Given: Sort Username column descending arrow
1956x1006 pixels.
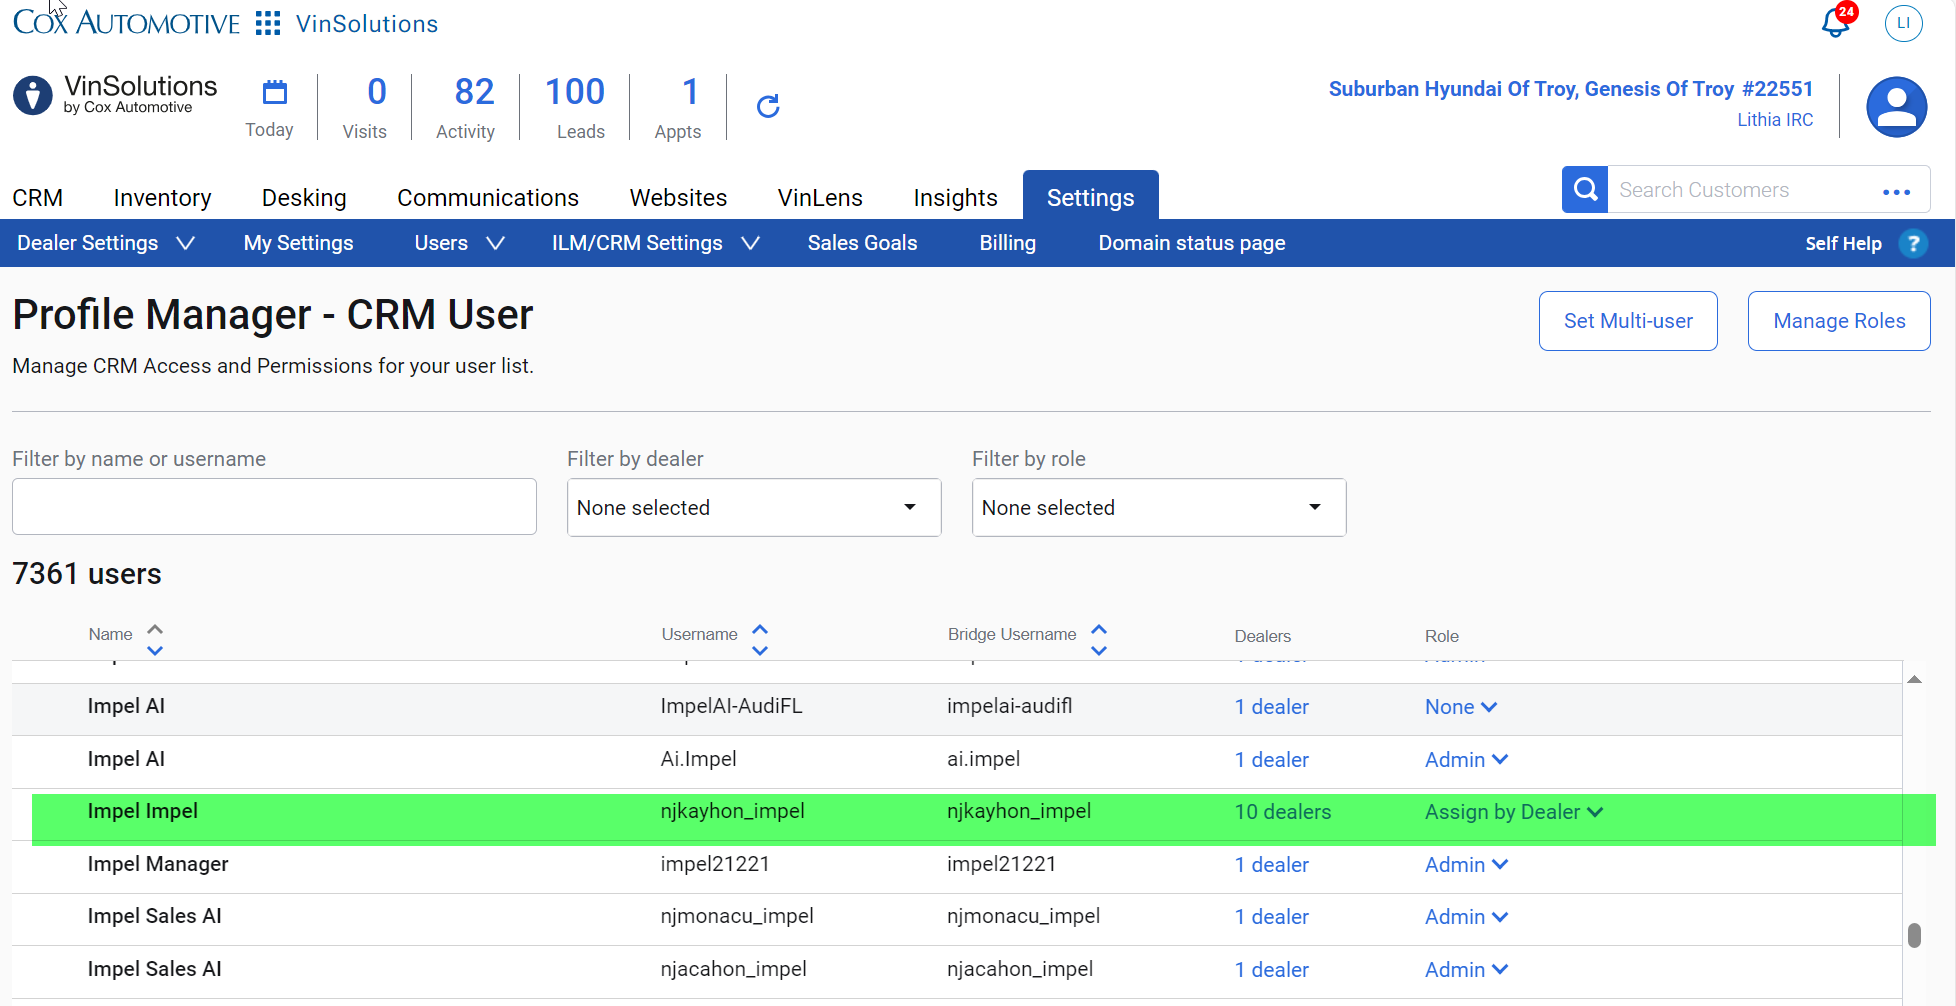Looking at the screenshot, I should pyautogui.click(x=760, y=650).
